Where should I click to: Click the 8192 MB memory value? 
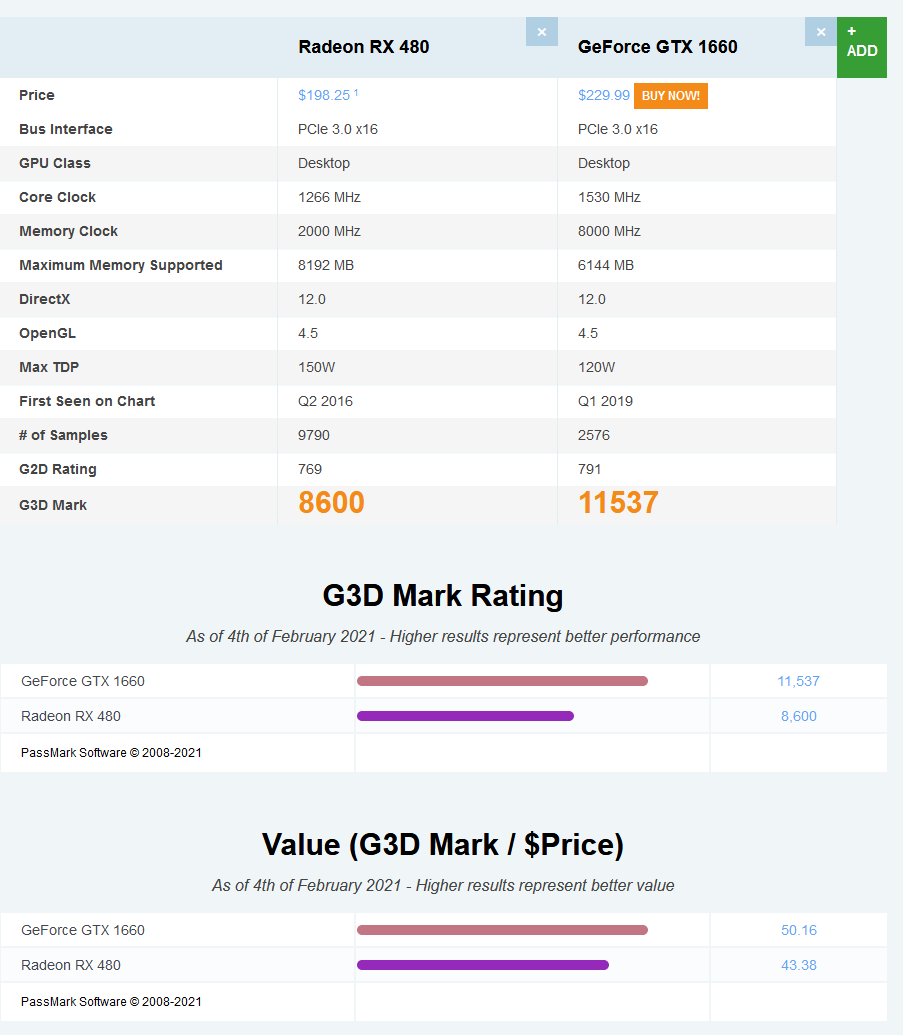(x=326, y=265)
